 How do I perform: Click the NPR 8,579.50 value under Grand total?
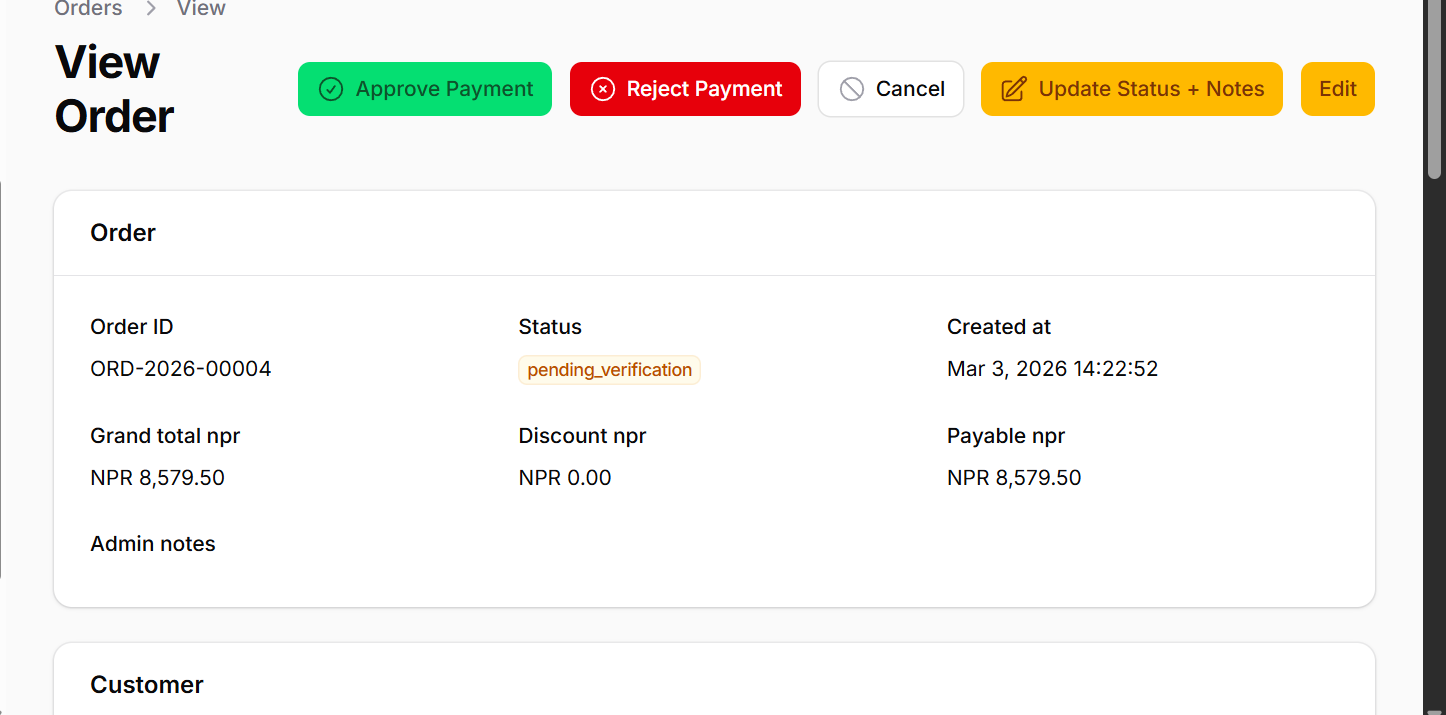click(x=157, y=478)
